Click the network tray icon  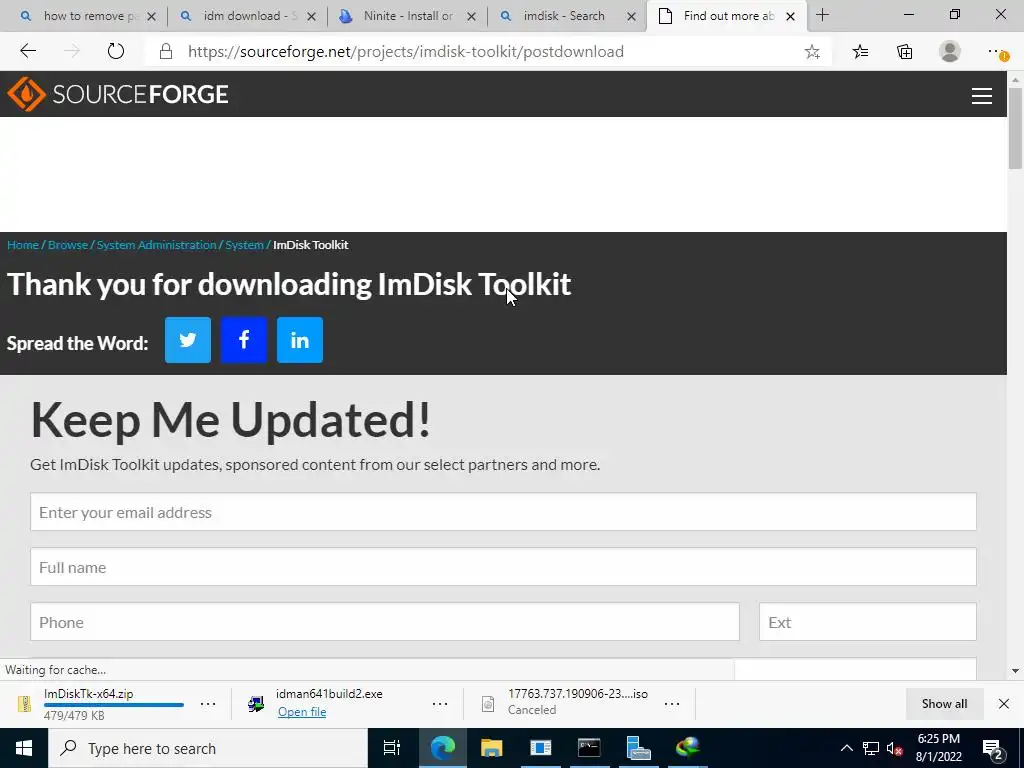(x=871, y=748)
